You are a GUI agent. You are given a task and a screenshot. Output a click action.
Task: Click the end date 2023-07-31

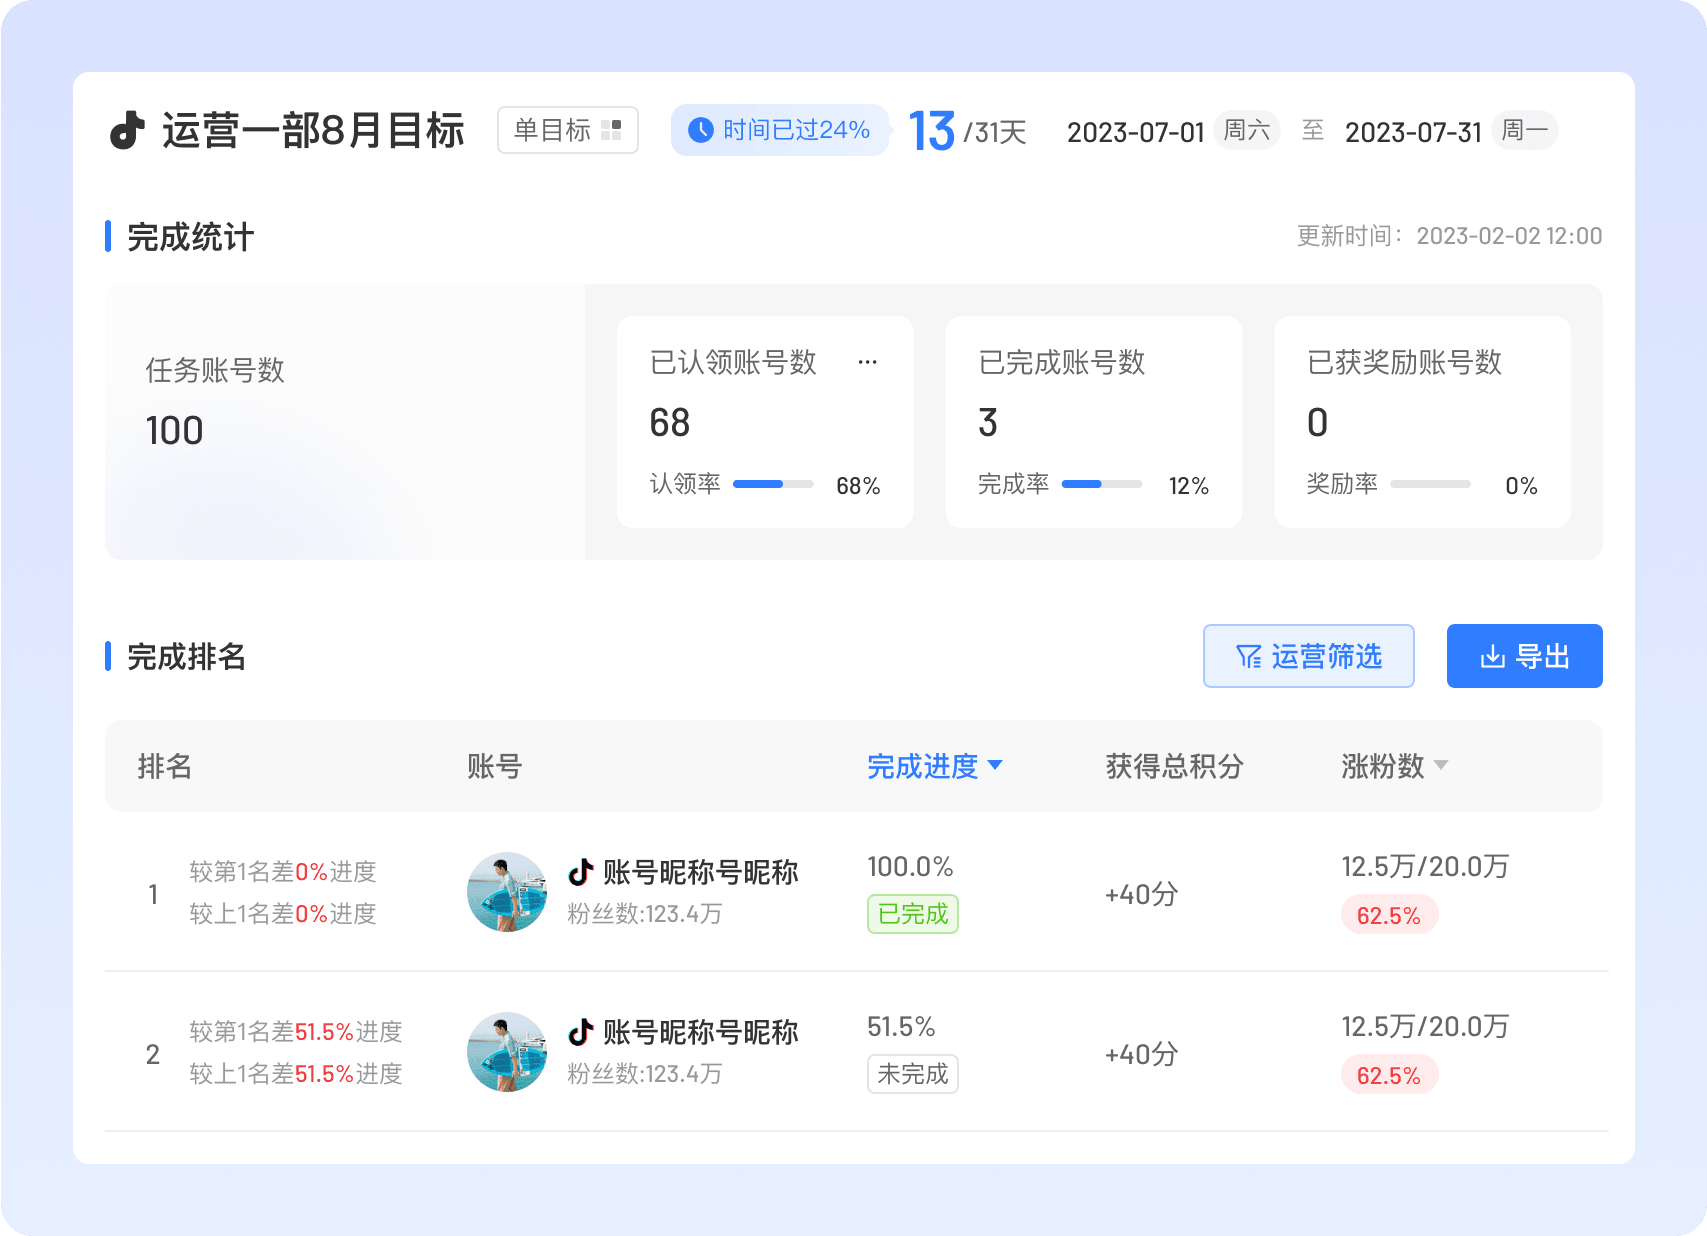(1413, 132)
